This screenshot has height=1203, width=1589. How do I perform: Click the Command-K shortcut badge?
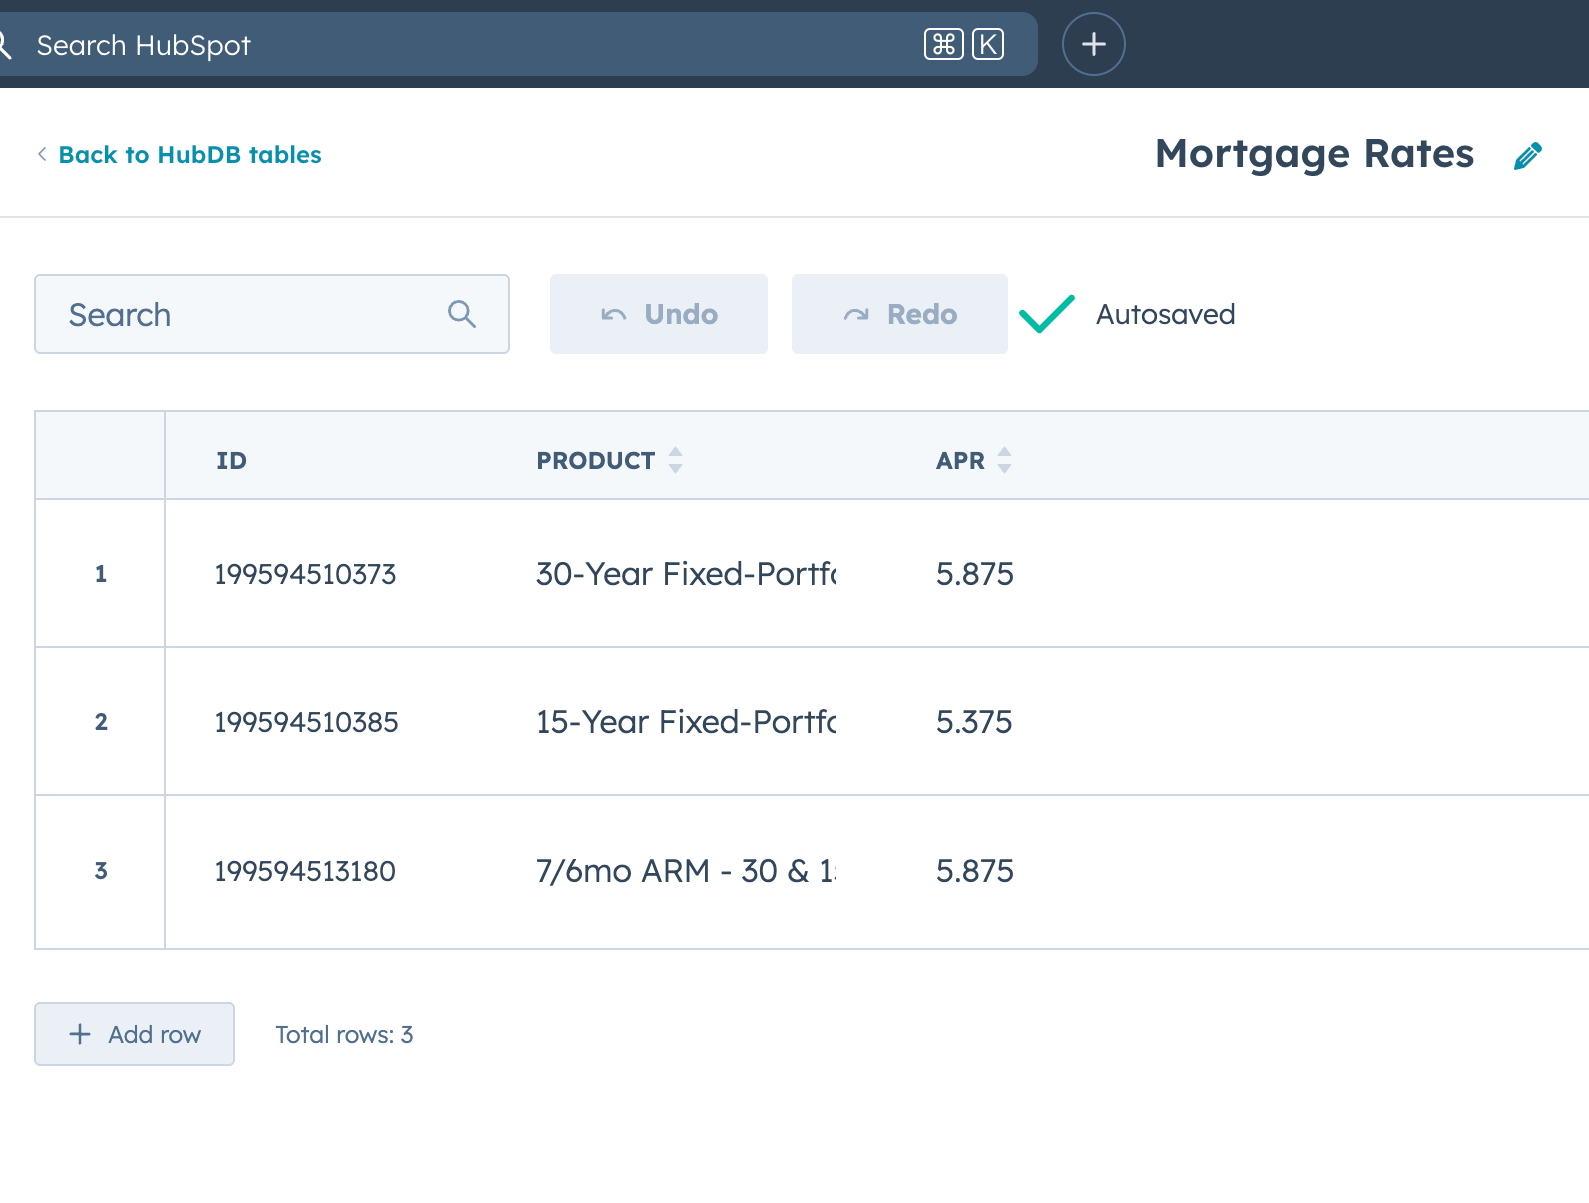[x=964, y=44]
